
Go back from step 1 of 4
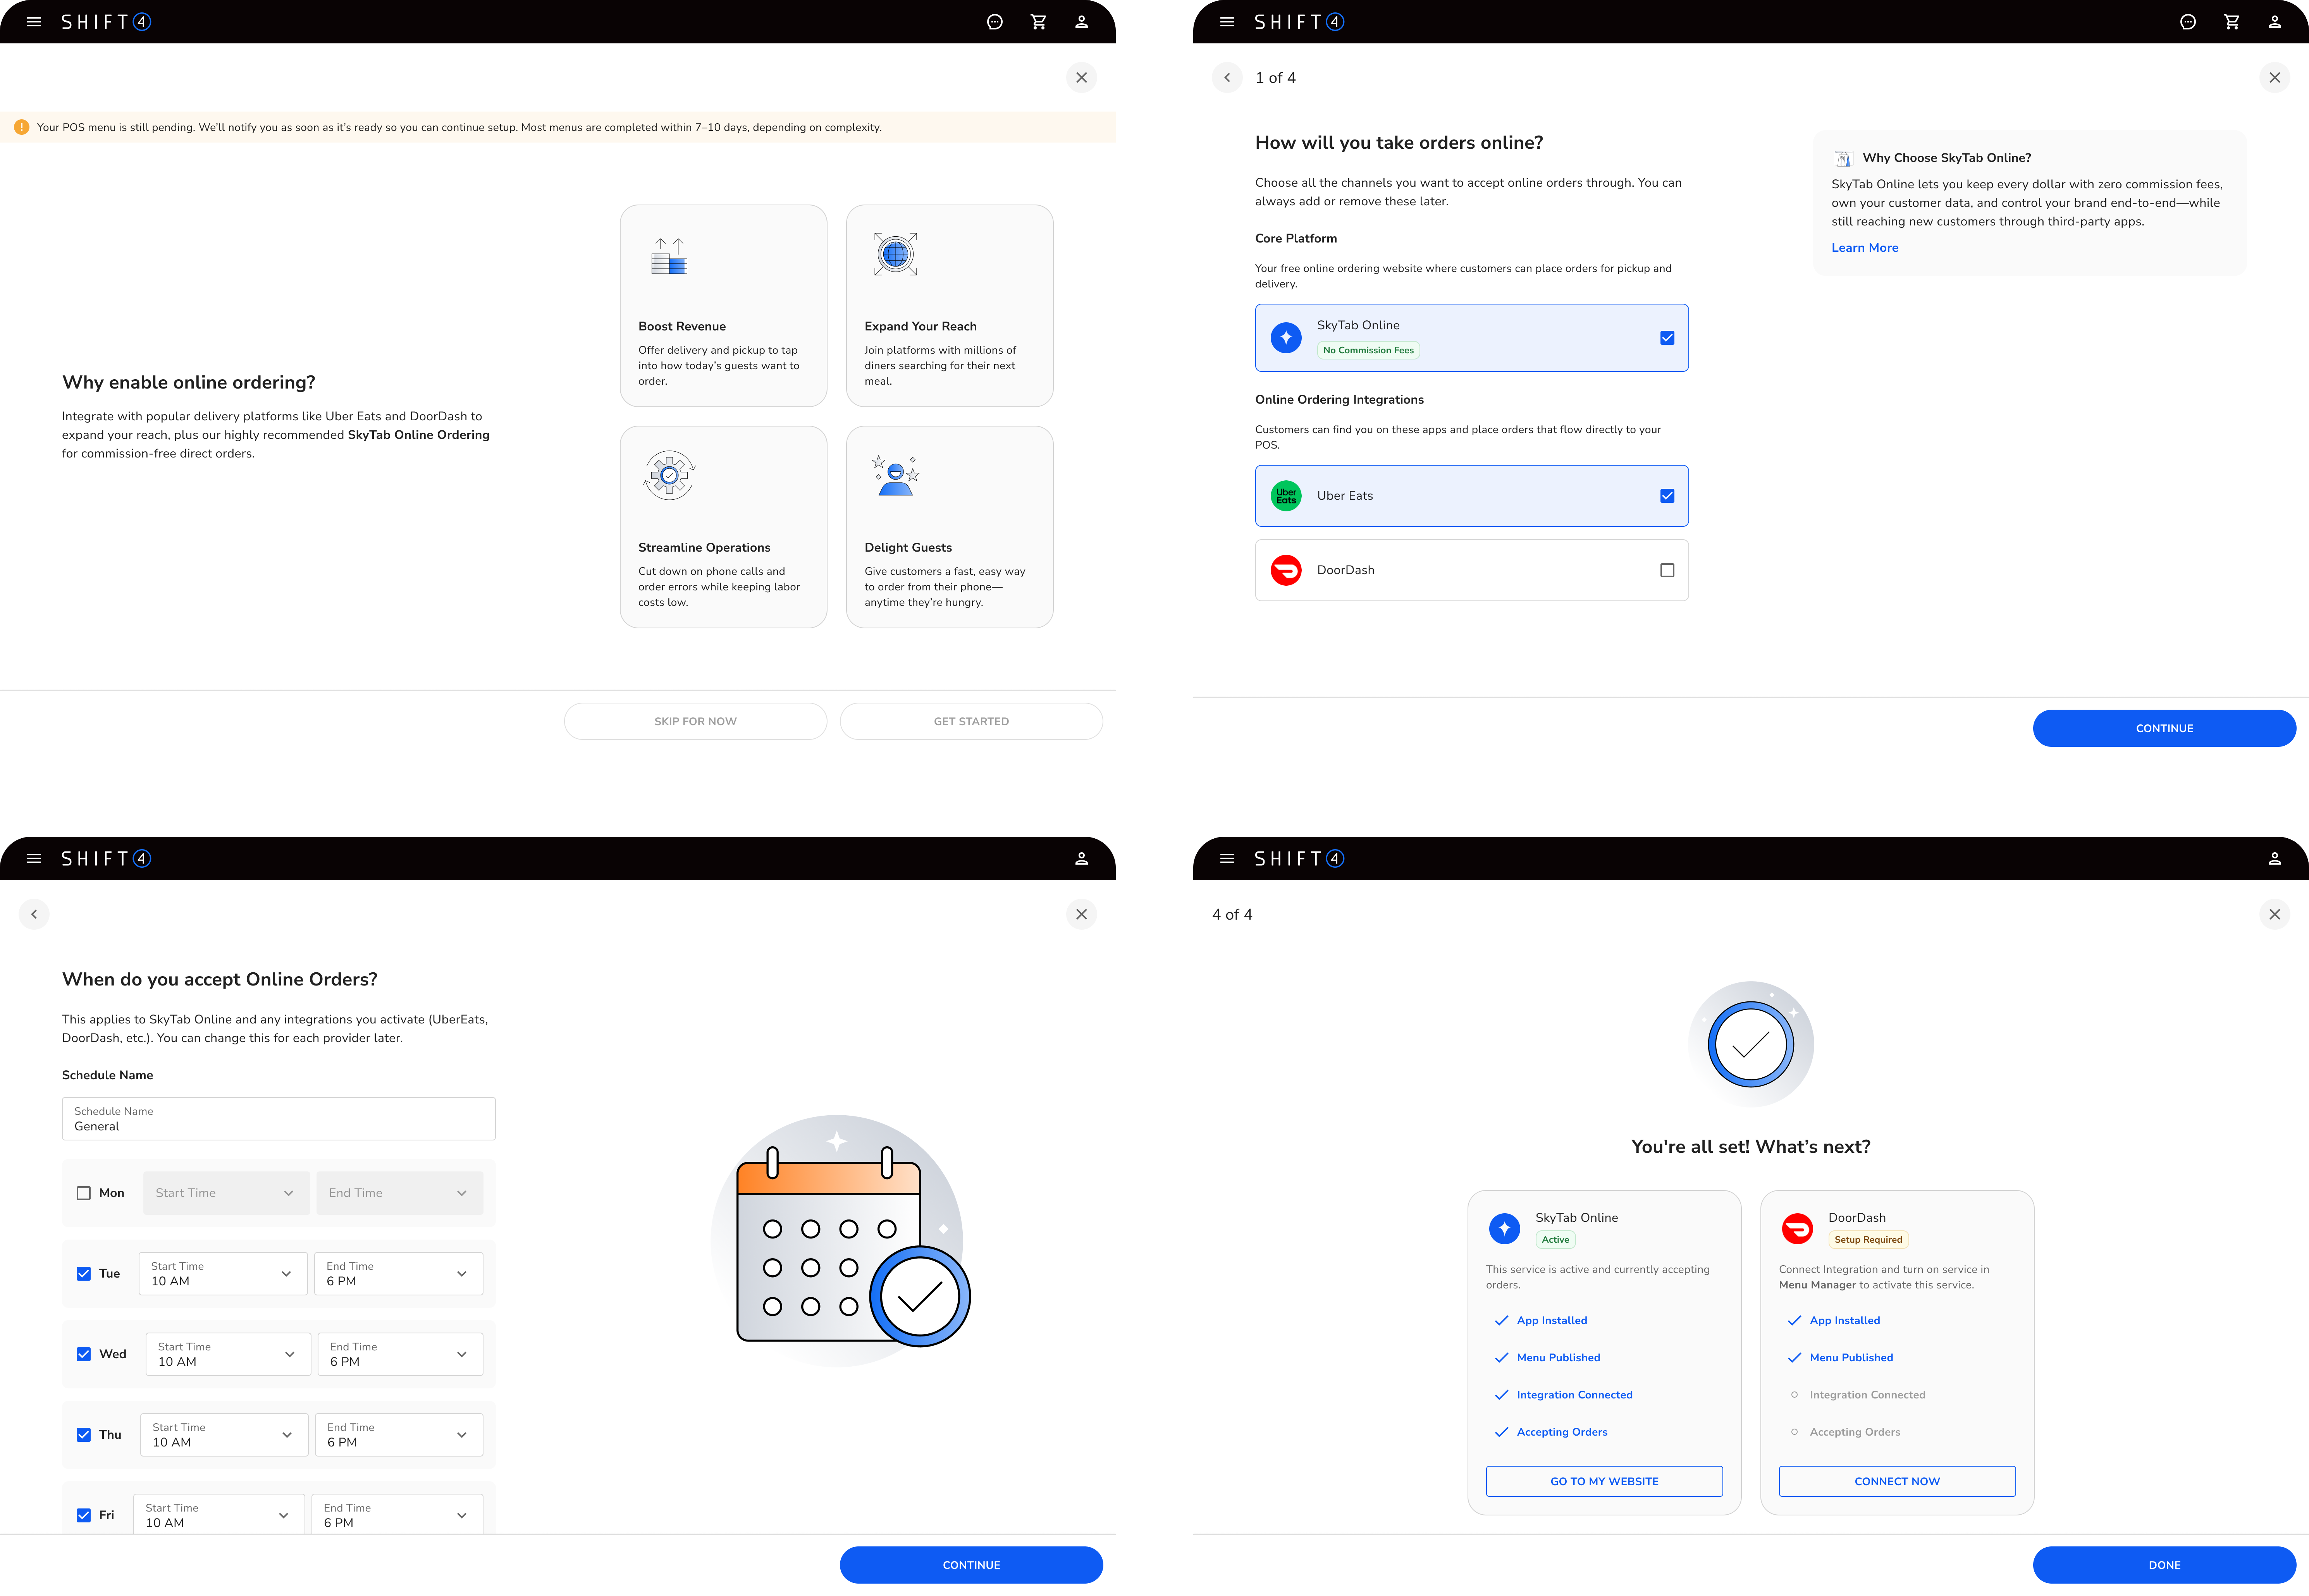coord(1227,77)
